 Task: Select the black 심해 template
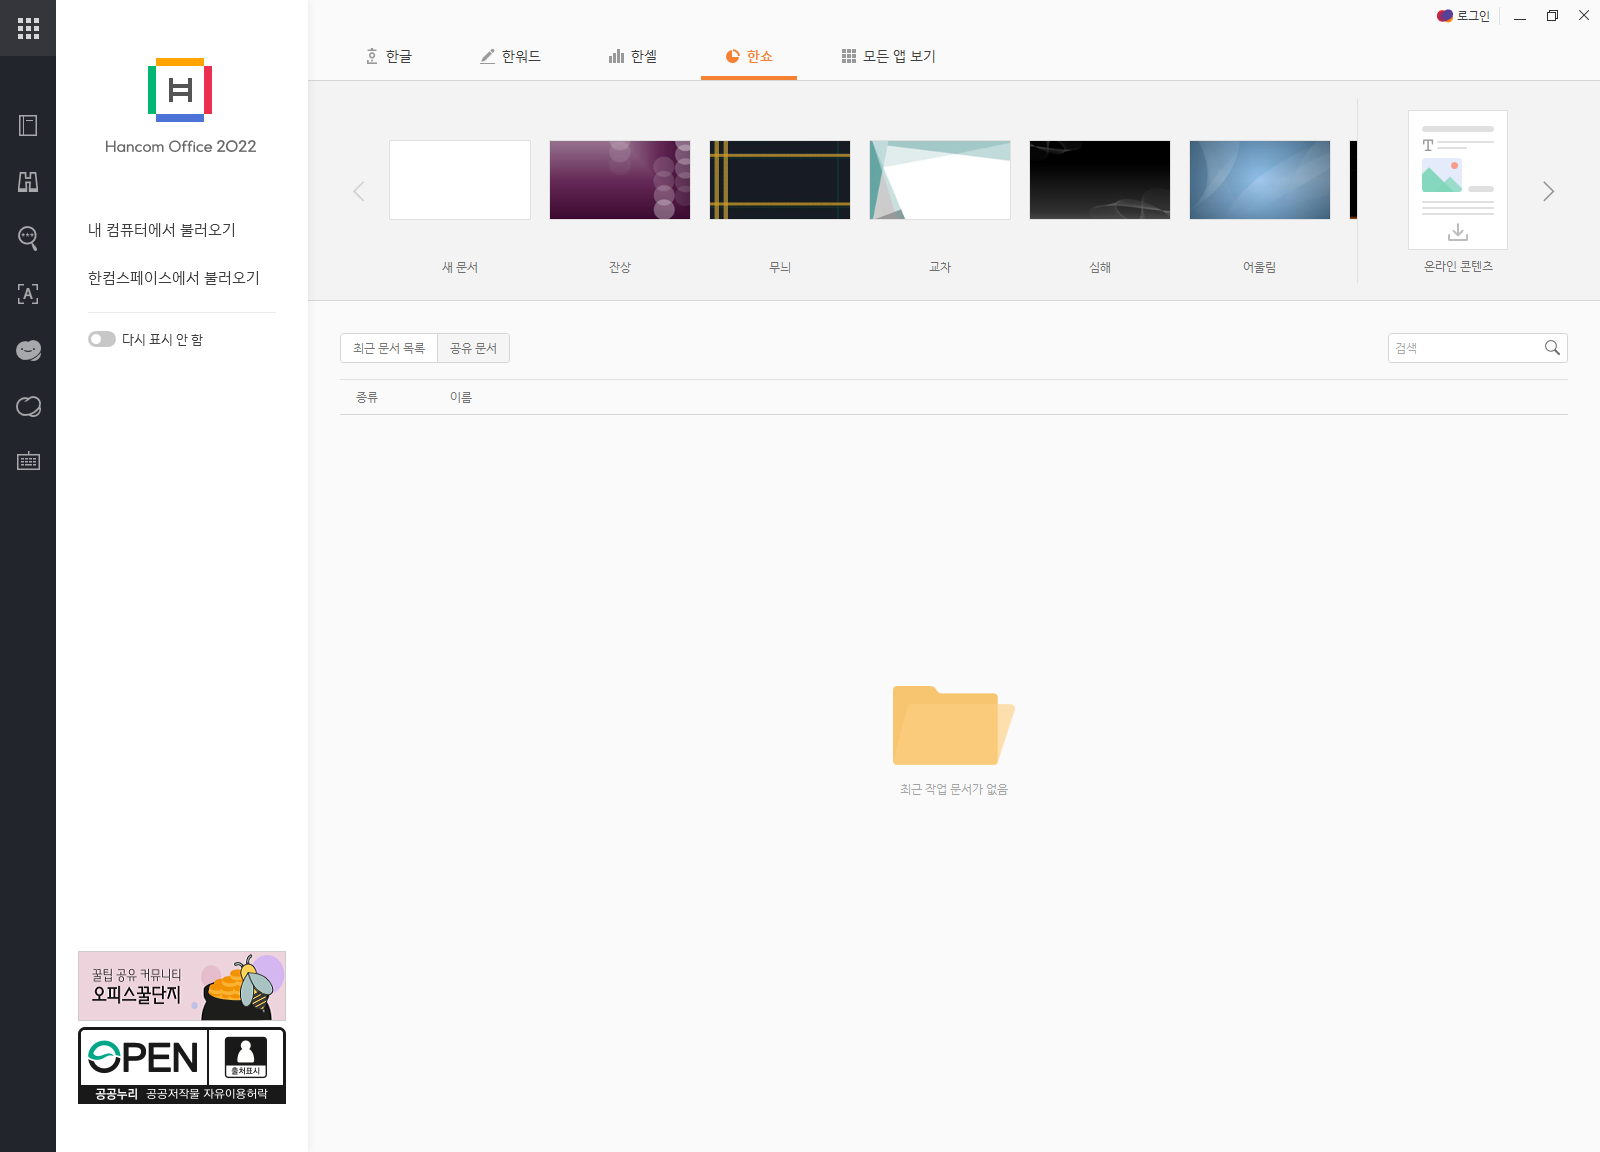coord(1100,180)
